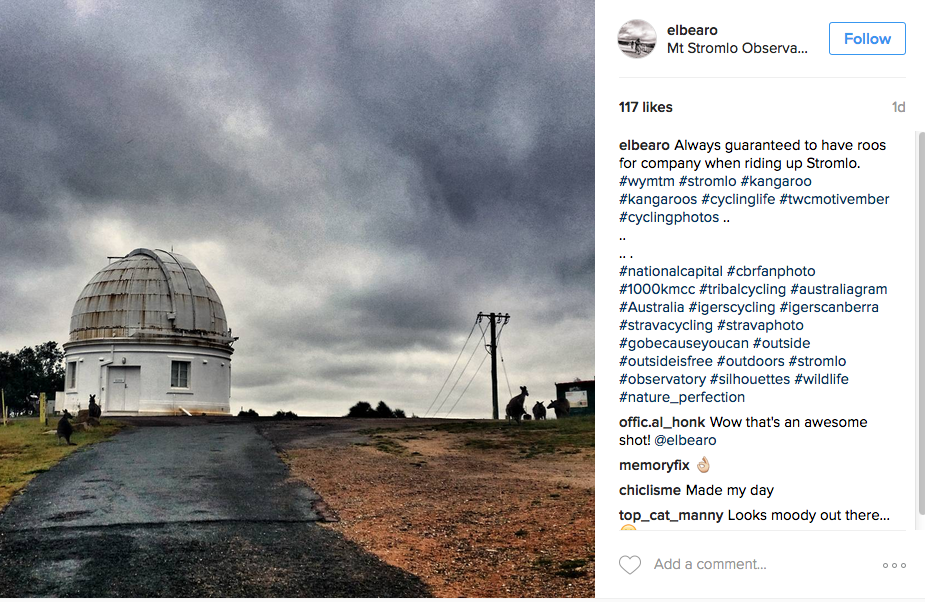Click the @elbearo mention in comment
925x602 pixels.
tap(685, 440)
